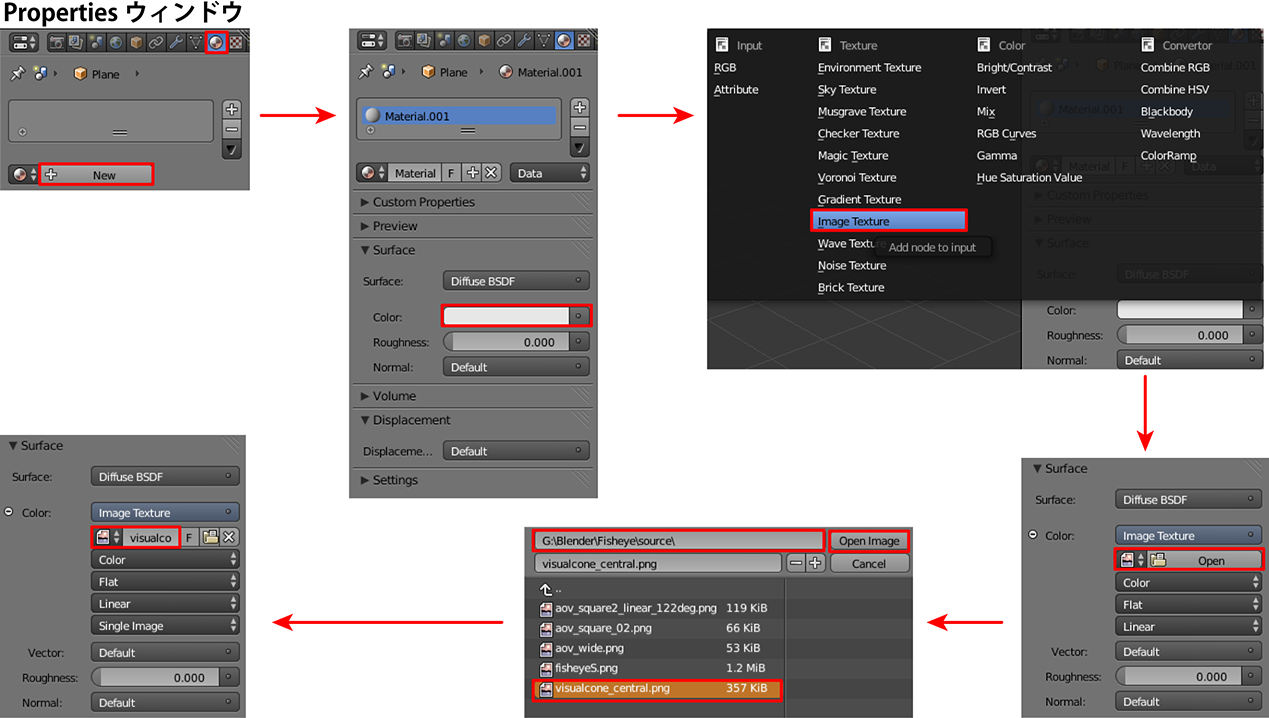
Task: Open Modifiers wrench tab in the first panel
Action: 176,42
